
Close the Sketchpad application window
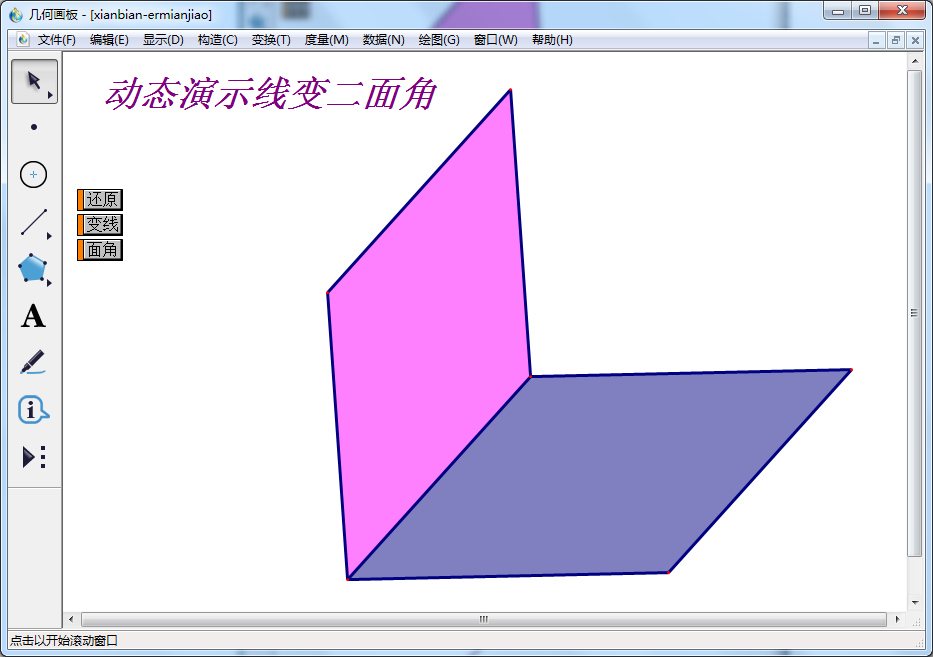pyautogui.click(x=901, y=11)
